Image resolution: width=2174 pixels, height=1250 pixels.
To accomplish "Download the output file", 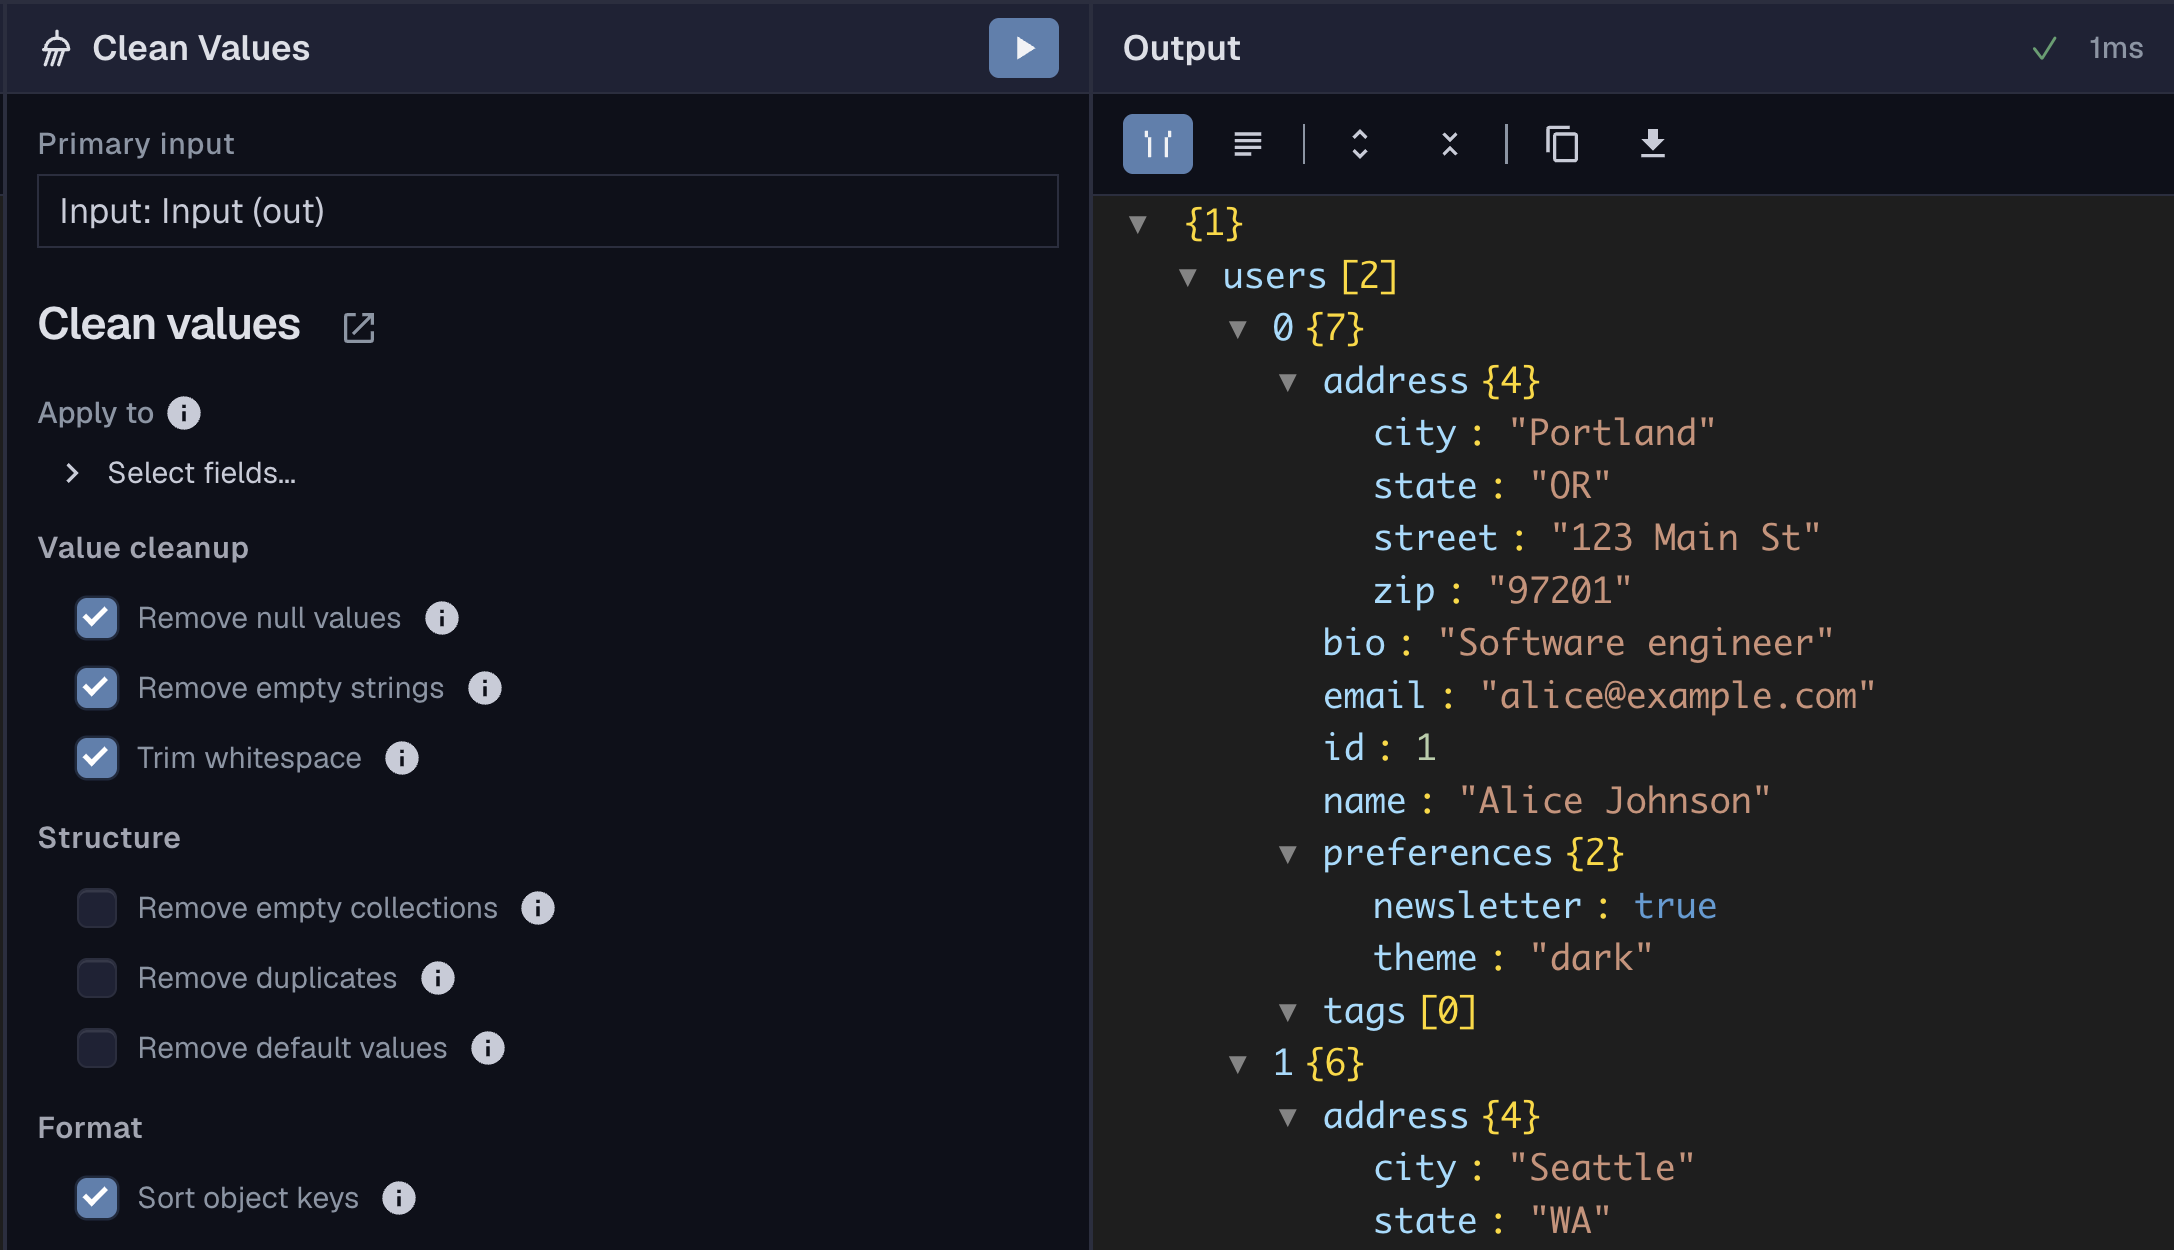I will point(1652,144).
